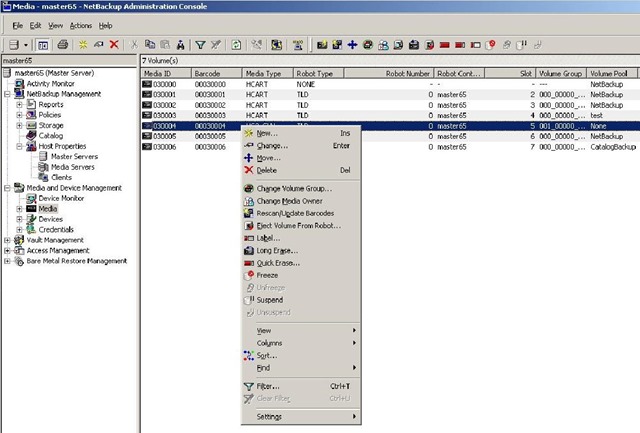This screenshot has height=433, width=640.
Task: Collapse Media and Device Management node
Action: [7, 188]
